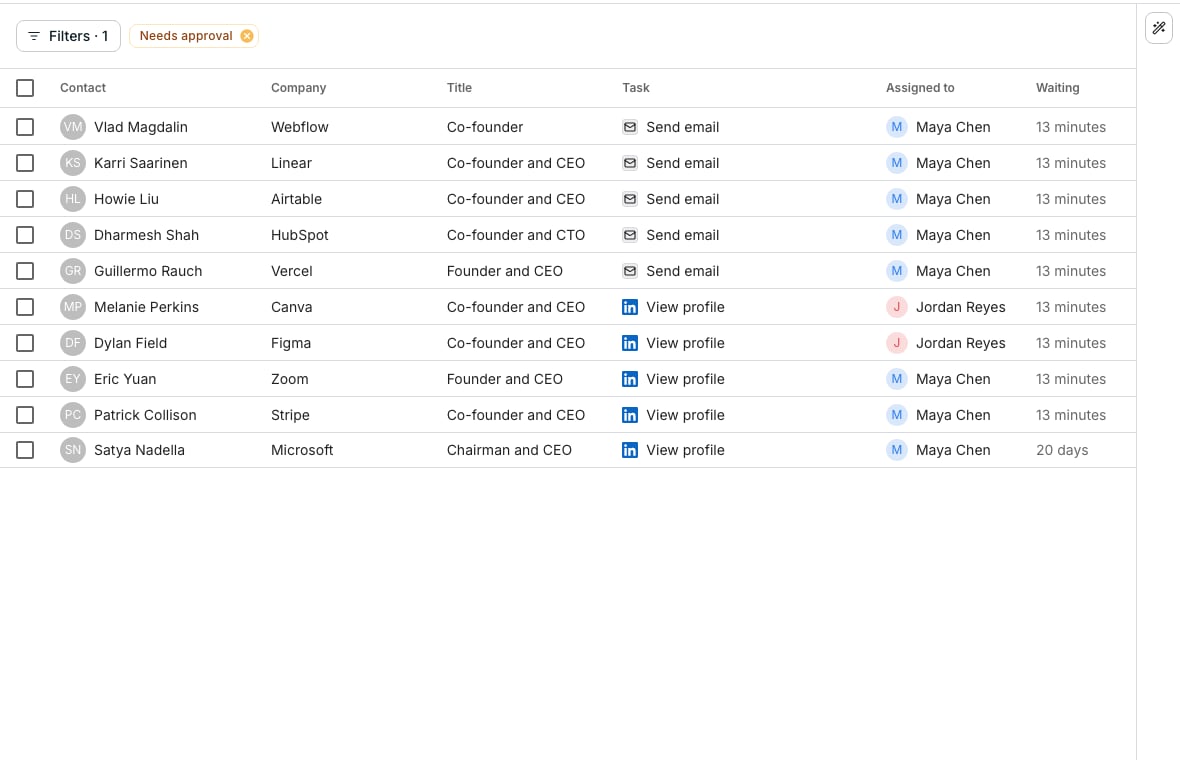Click the KS avatar for Karri Saarinen
This screenshot has height=760, width=1180.
[x=73, y=163]
